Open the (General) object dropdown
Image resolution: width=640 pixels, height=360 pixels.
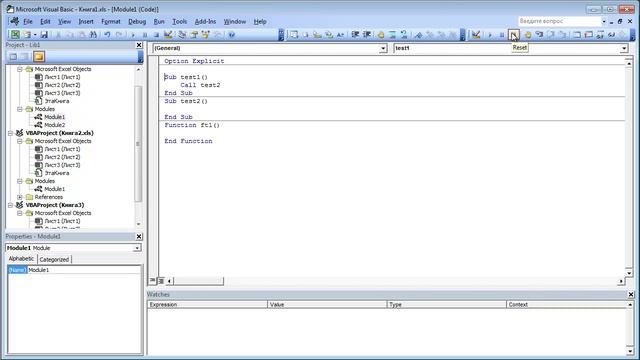pos(383,48)
